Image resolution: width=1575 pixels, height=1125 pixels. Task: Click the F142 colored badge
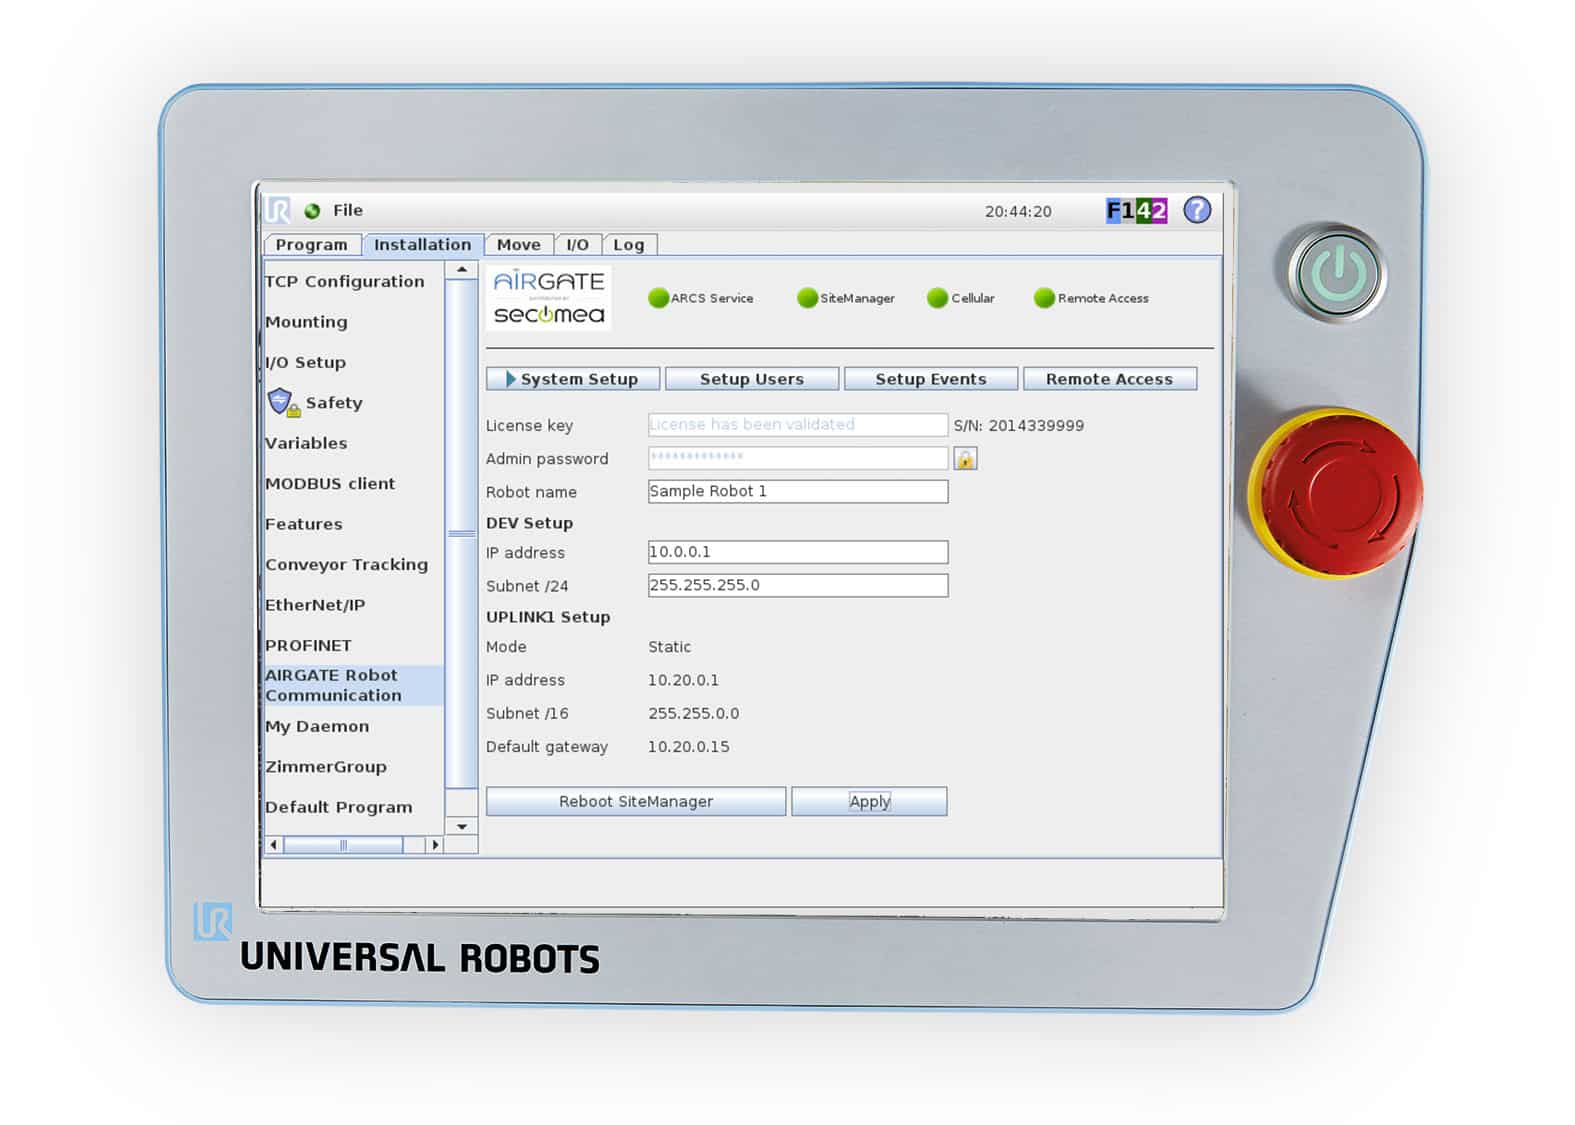click(1136, 211)
